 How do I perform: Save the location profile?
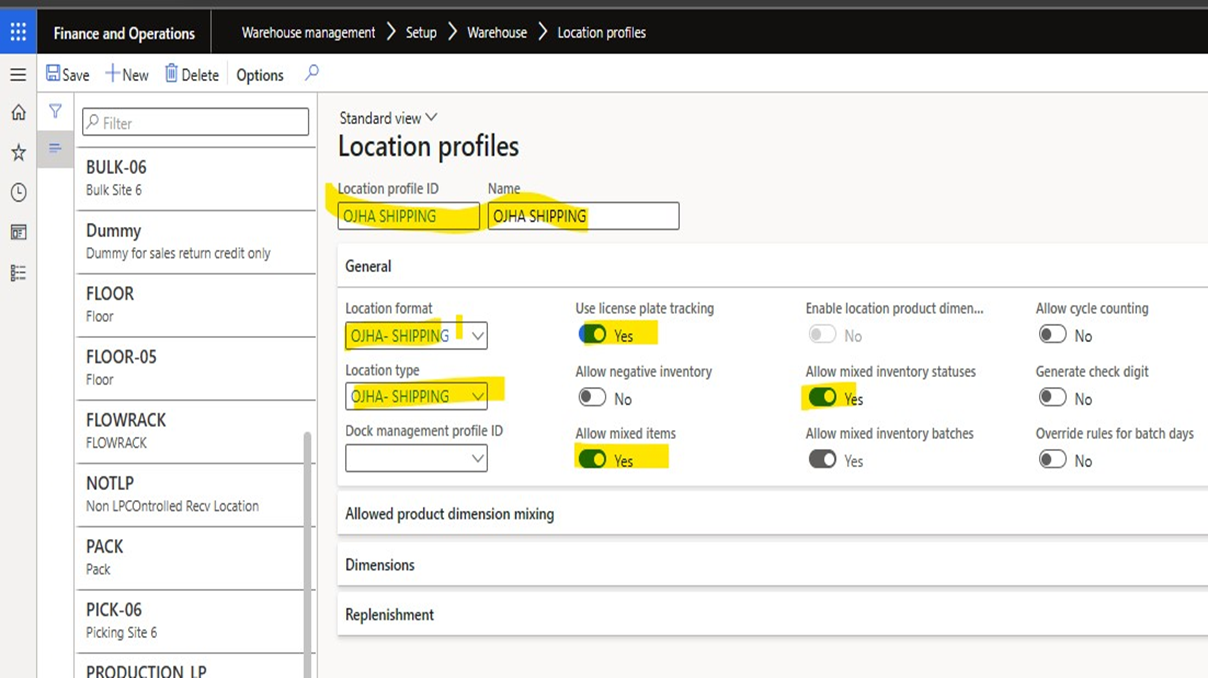pyautogui.click(x=67, y=75)
